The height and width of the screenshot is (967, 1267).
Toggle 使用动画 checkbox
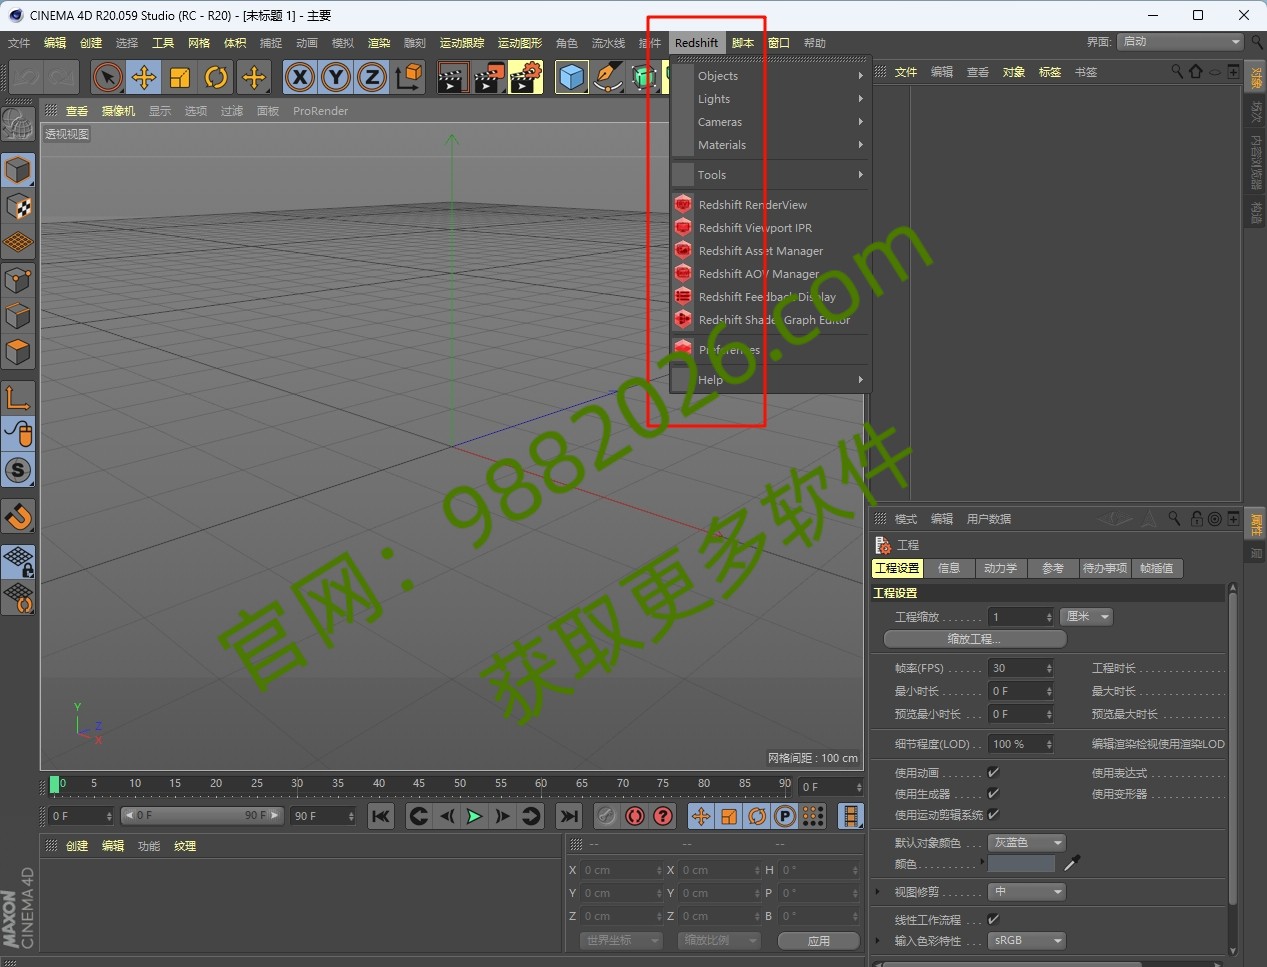(x=993, y=773)
